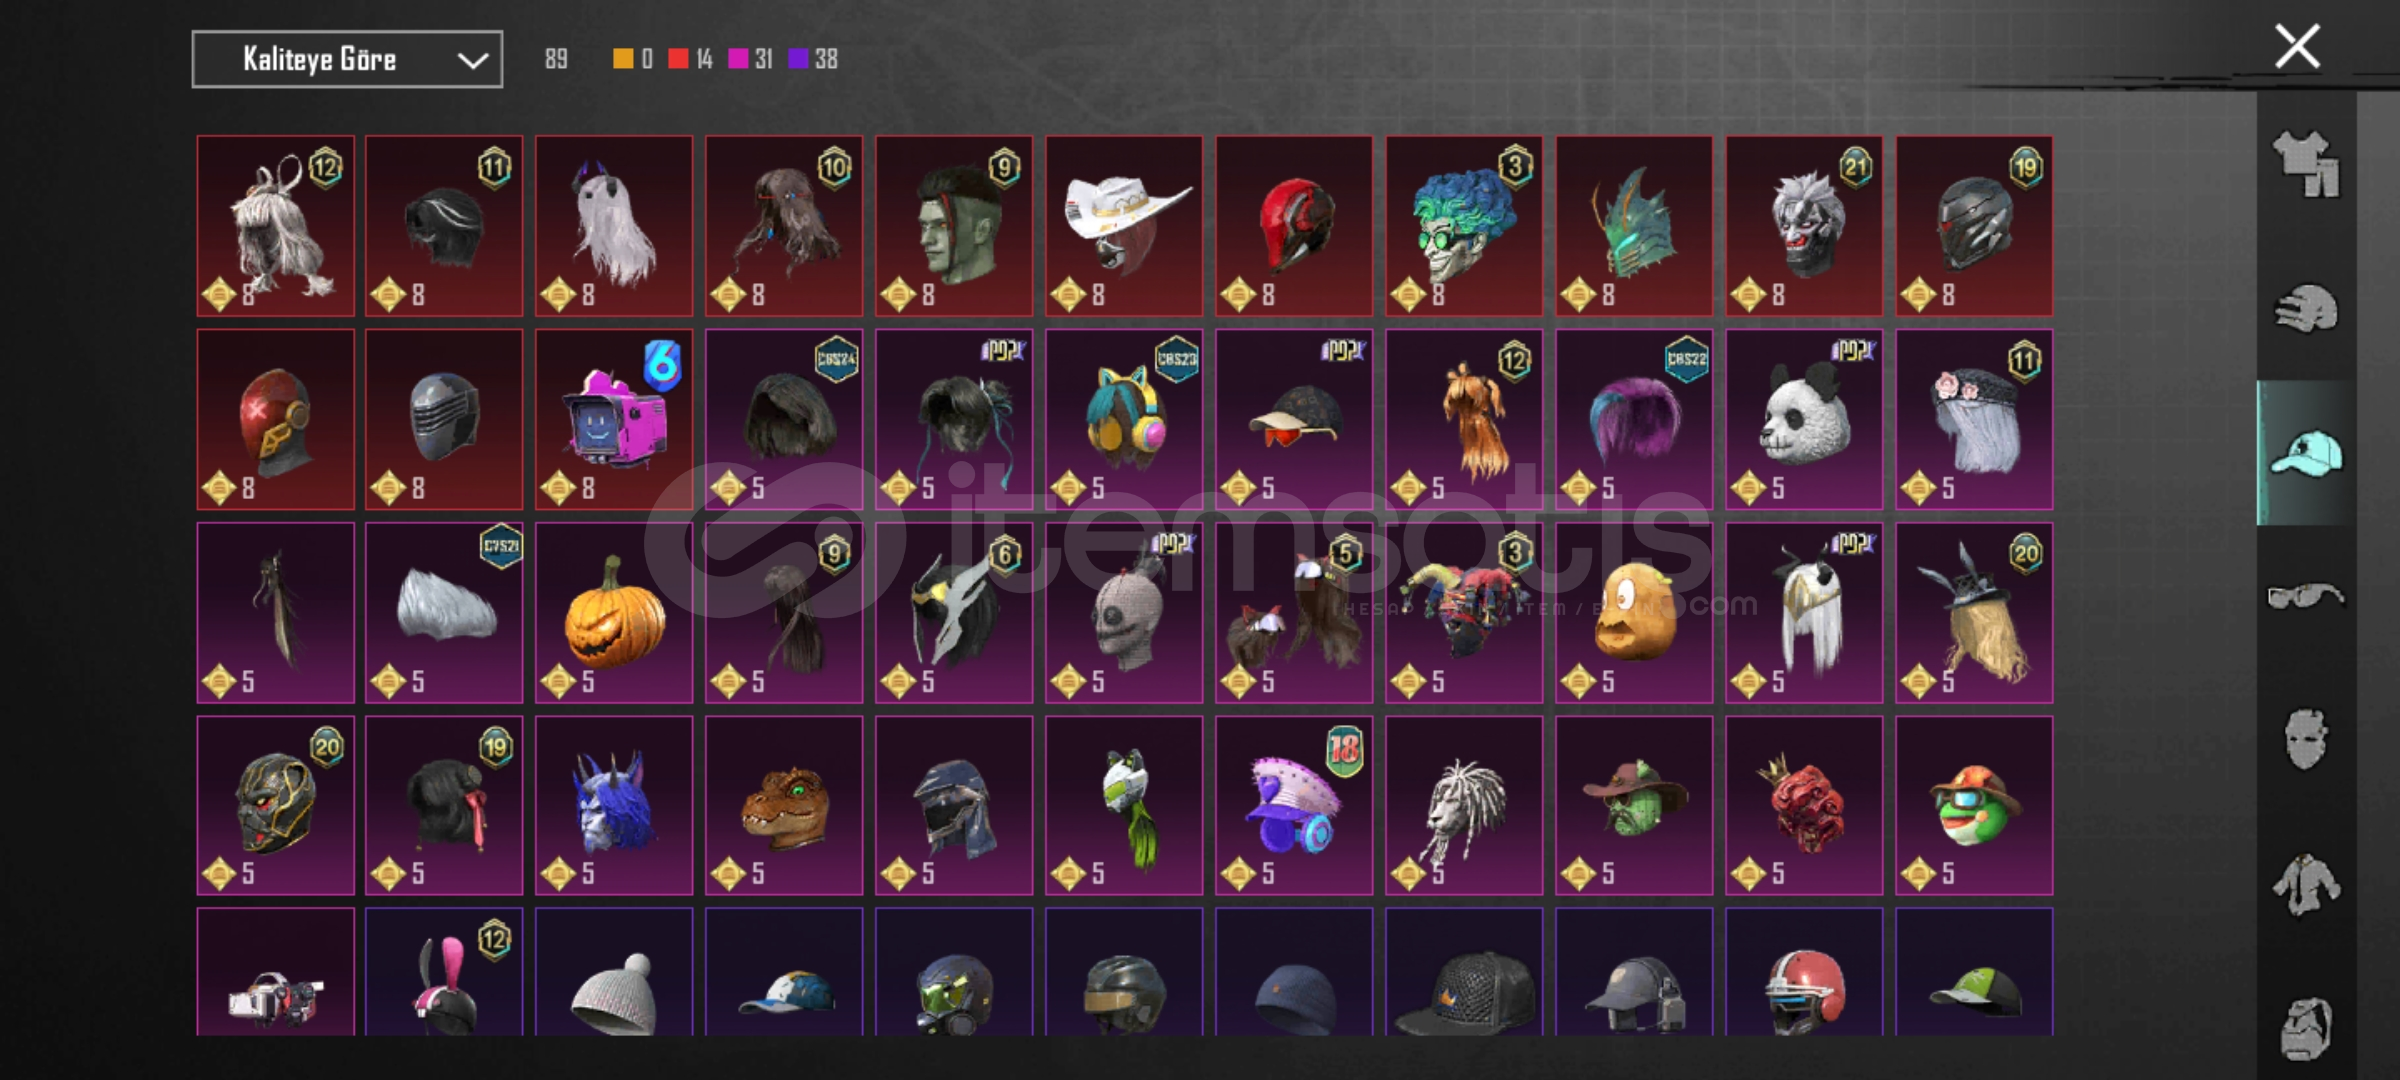Open the face mask category icon

pos(2306,740)
